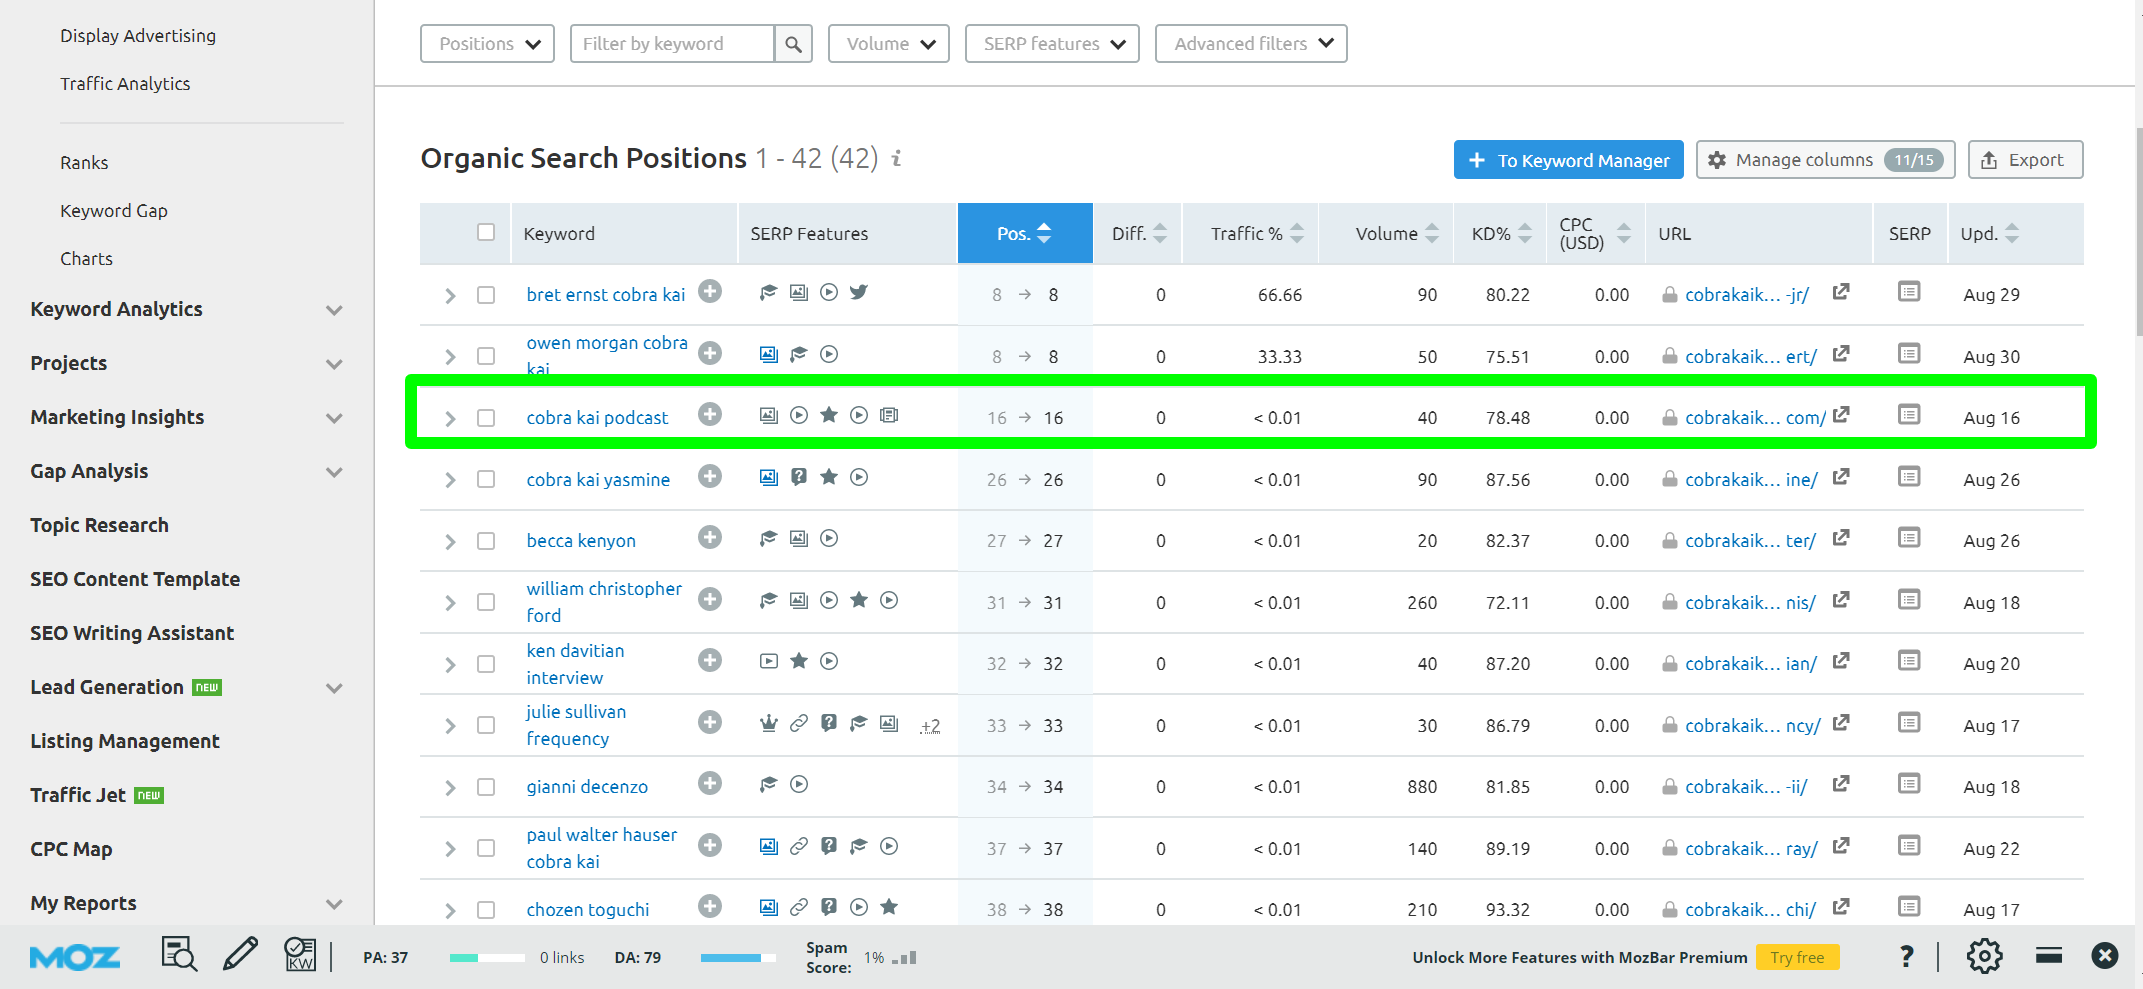Screen dimensions: 2143x989
Task: Check the 'bret ernst cobra kai' row checkbox
Action: 486,295
